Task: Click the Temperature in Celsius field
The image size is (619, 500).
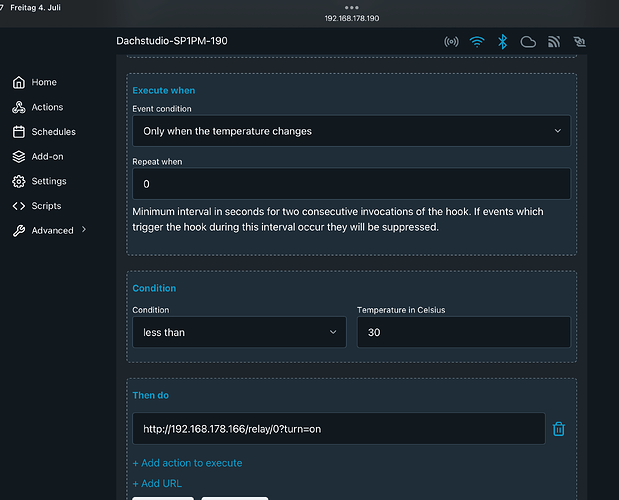Action: [x=464, y=332]
